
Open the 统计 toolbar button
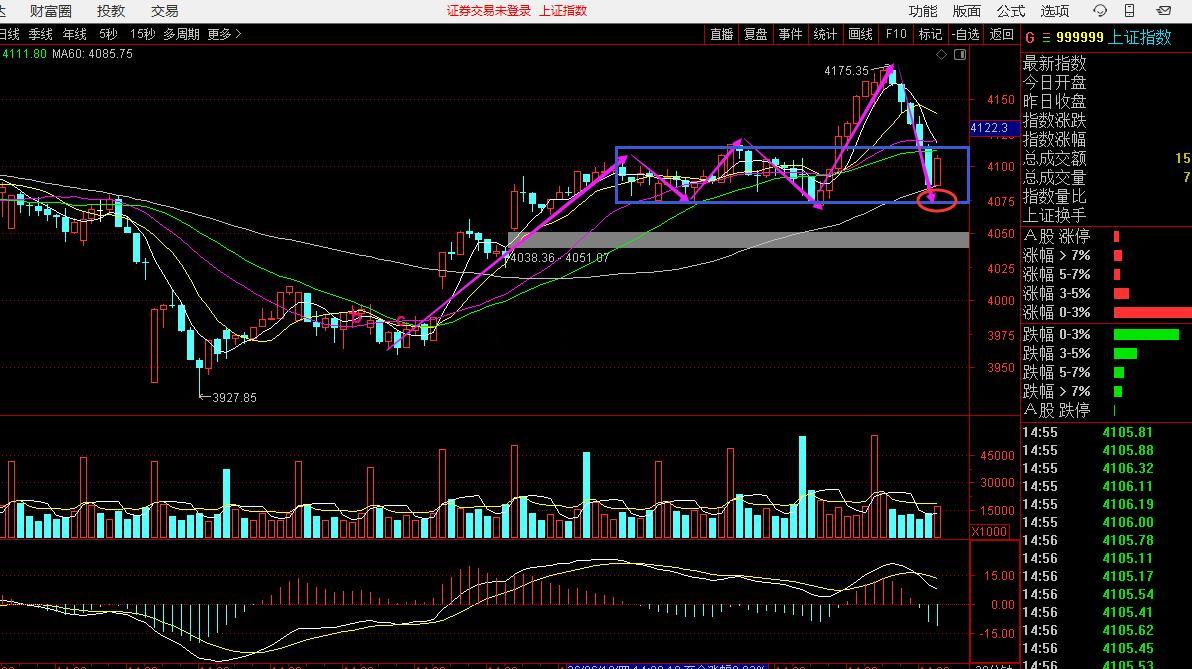[825, 34]
